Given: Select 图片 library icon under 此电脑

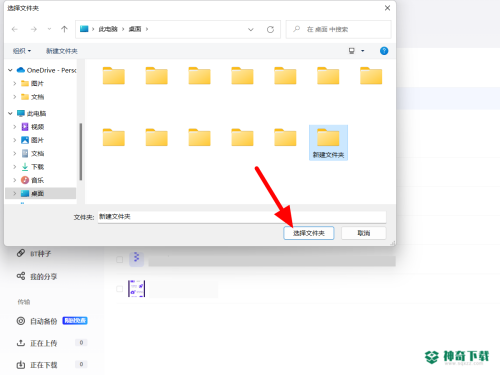Looking at the screenshot, I should pyautogui.click(x=25, y=140).
